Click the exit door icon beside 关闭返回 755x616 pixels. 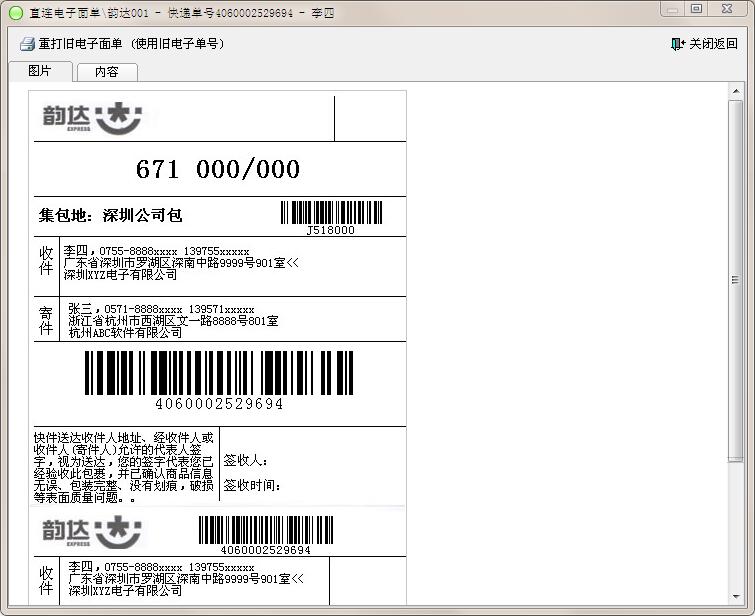click(x=677, y=44)
